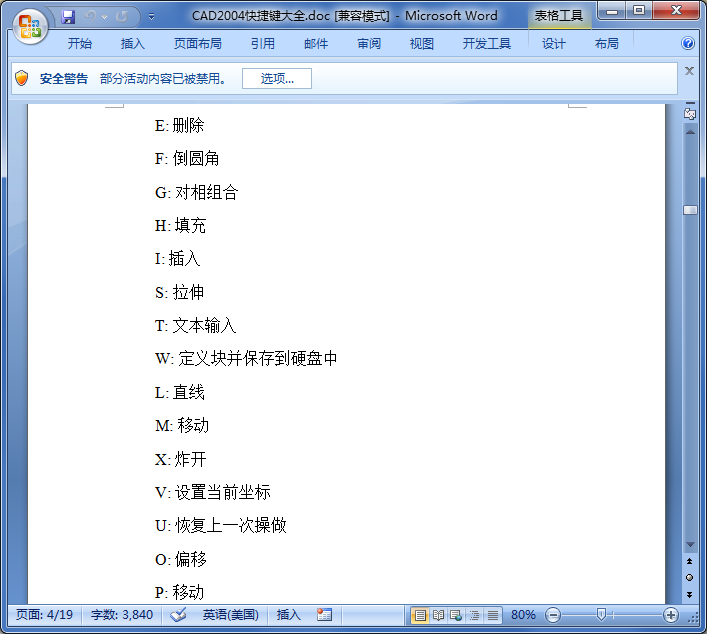Image resolution: width=707 pixels, height=634 pixels.
Task: Click the line 'F: 倒圆角'
Action: [x=187, y=159]
